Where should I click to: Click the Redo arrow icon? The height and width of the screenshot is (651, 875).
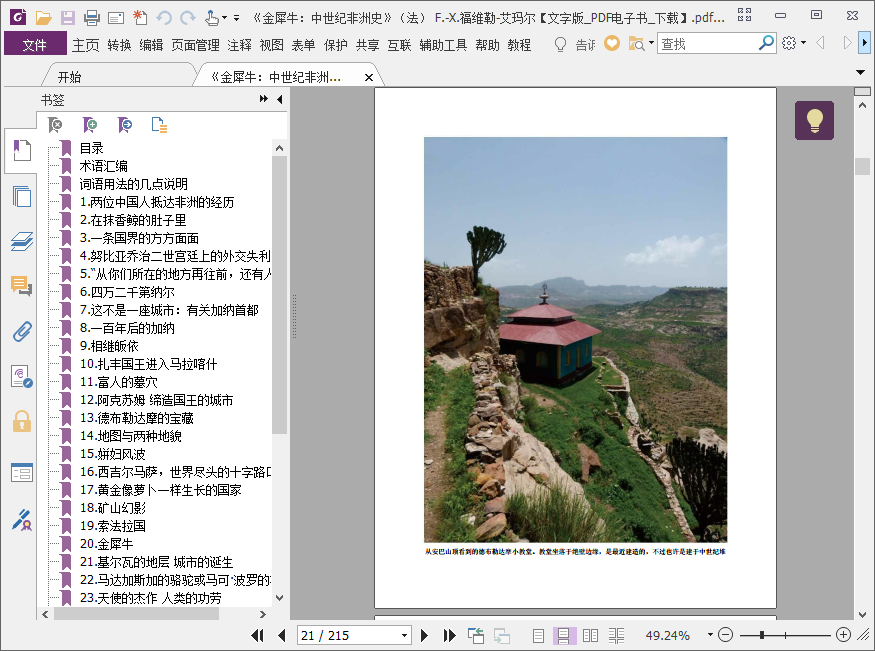(x=188, y=18)
